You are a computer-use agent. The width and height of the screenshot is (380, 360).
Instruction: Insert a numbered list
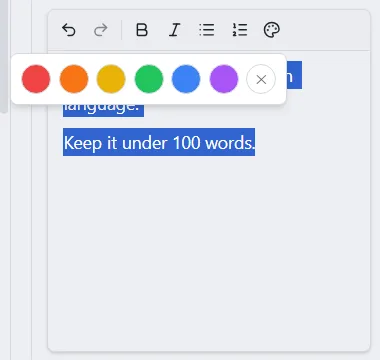coord(240,30)
